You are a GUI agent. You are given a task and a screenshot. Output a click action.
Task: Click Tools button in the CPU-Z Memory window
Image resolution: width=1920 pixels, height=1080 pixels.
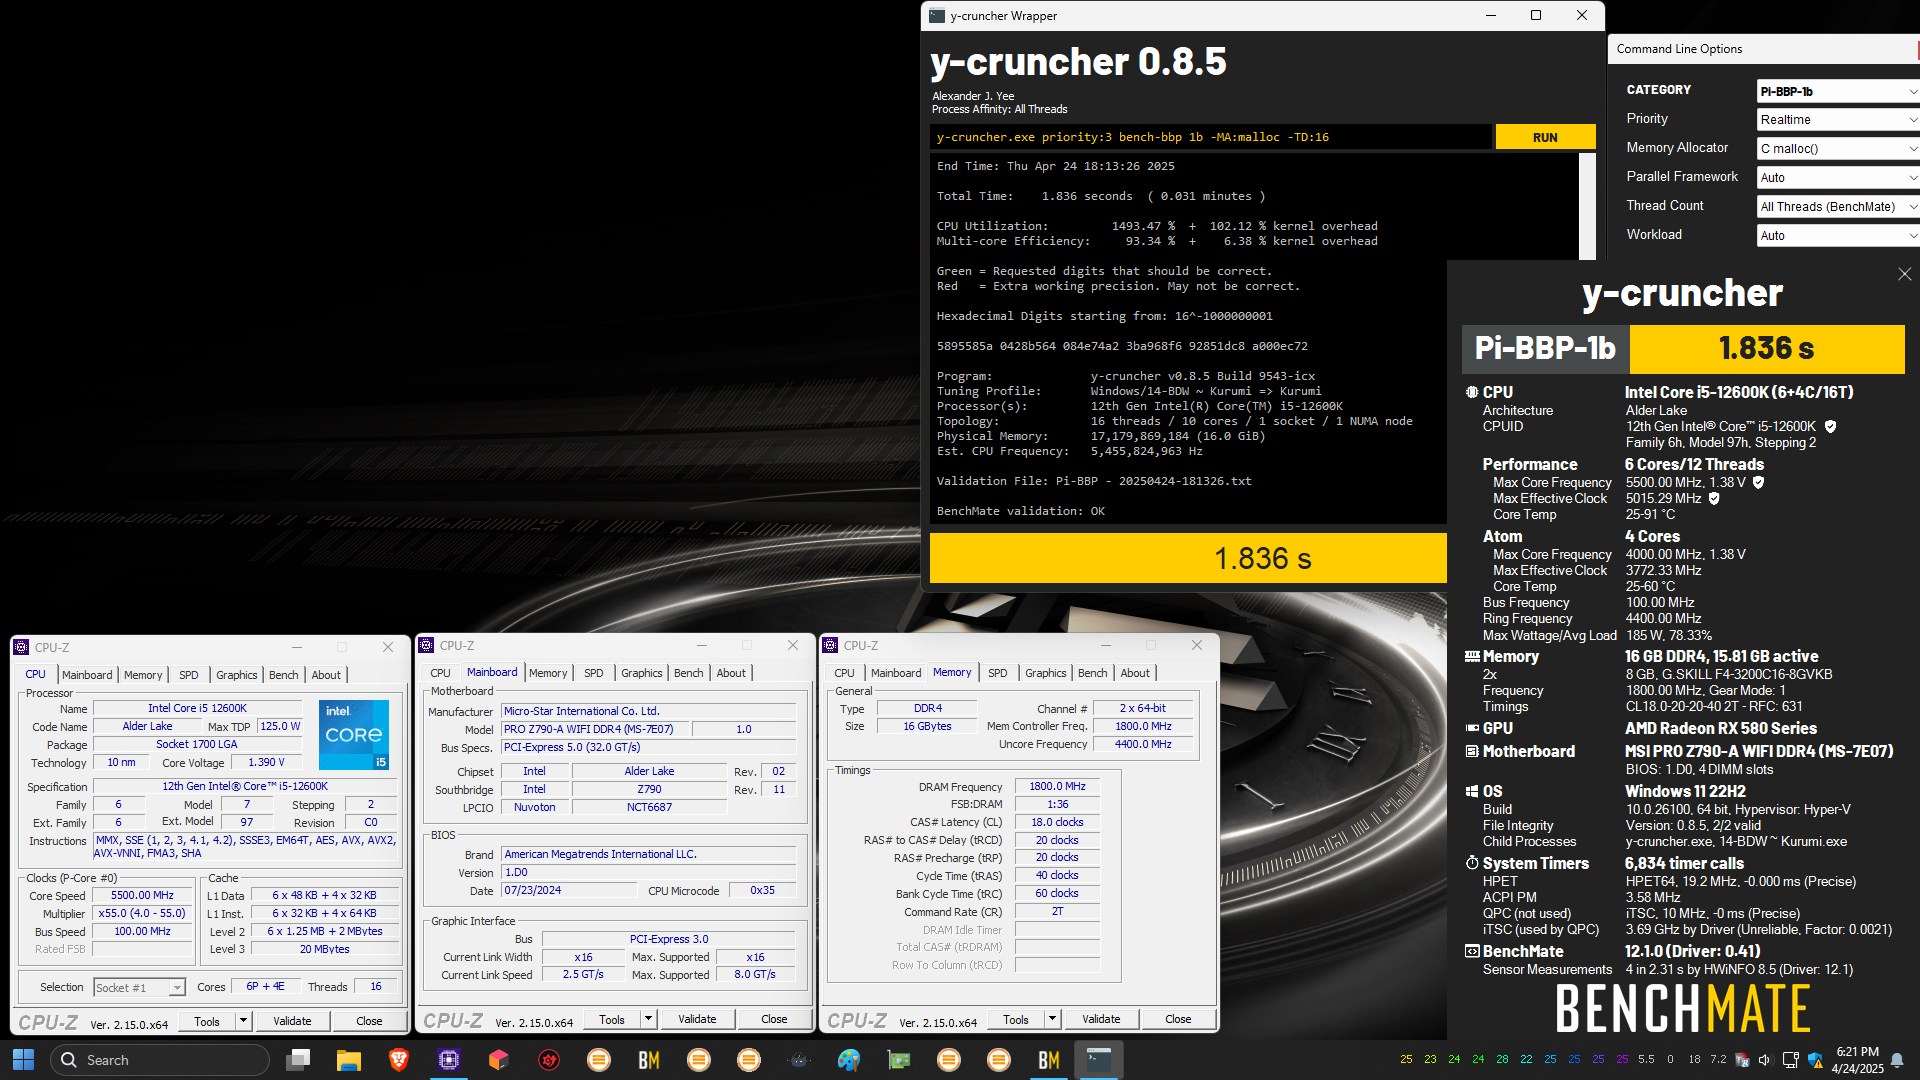tap(1016, 1019)
